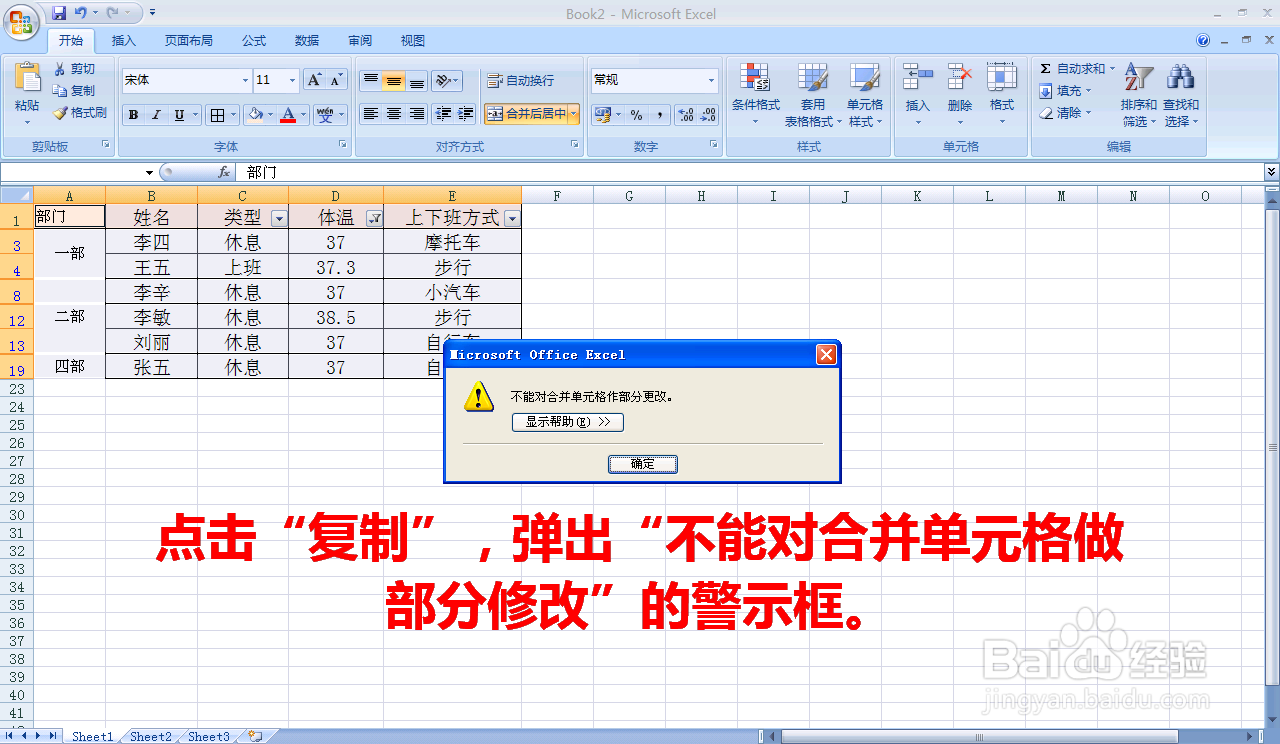Screen dimensions: 1280x744
Task: Apply the red font color swatch
Action: (x=288, y=115)
